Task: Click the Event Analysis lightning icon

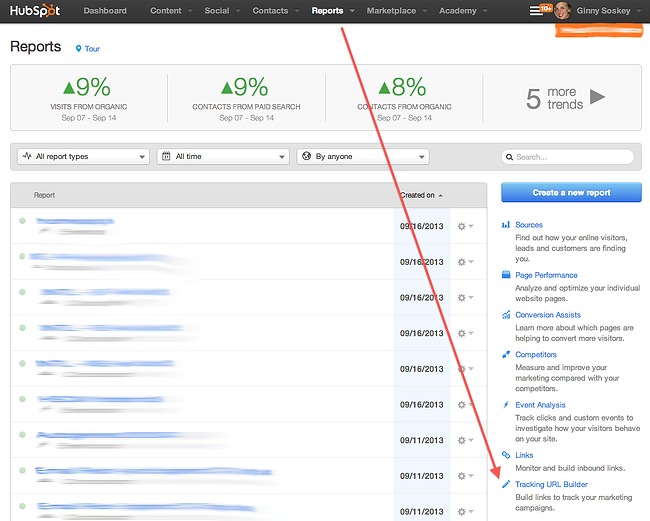Action: 506,405
